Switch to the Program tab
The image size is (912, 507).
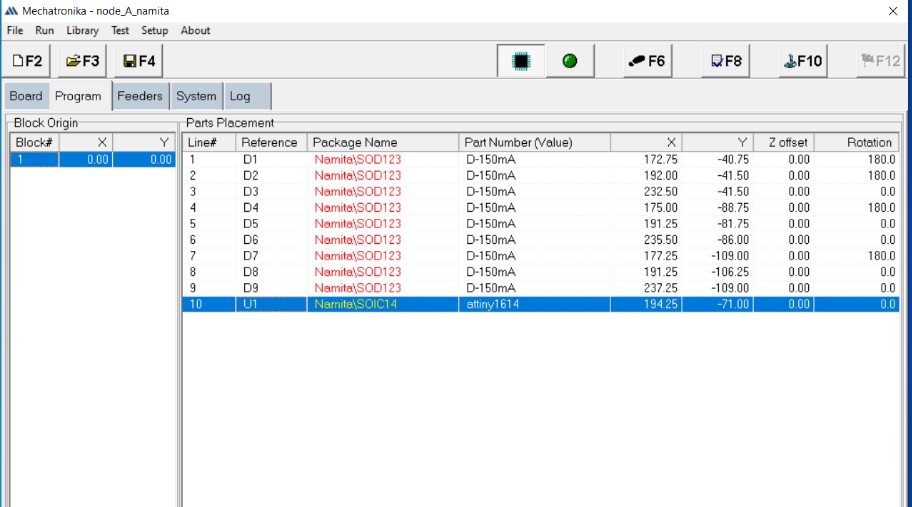pyautogui.click(x=78, y=96)
